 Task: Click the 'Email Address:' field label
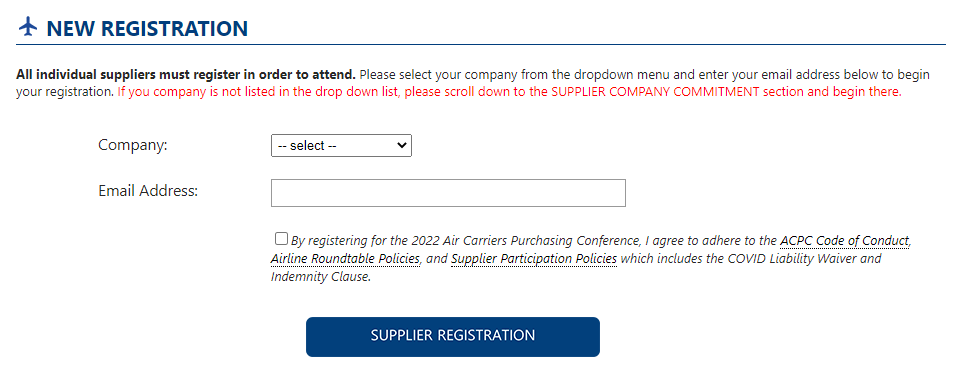[148, 191]
